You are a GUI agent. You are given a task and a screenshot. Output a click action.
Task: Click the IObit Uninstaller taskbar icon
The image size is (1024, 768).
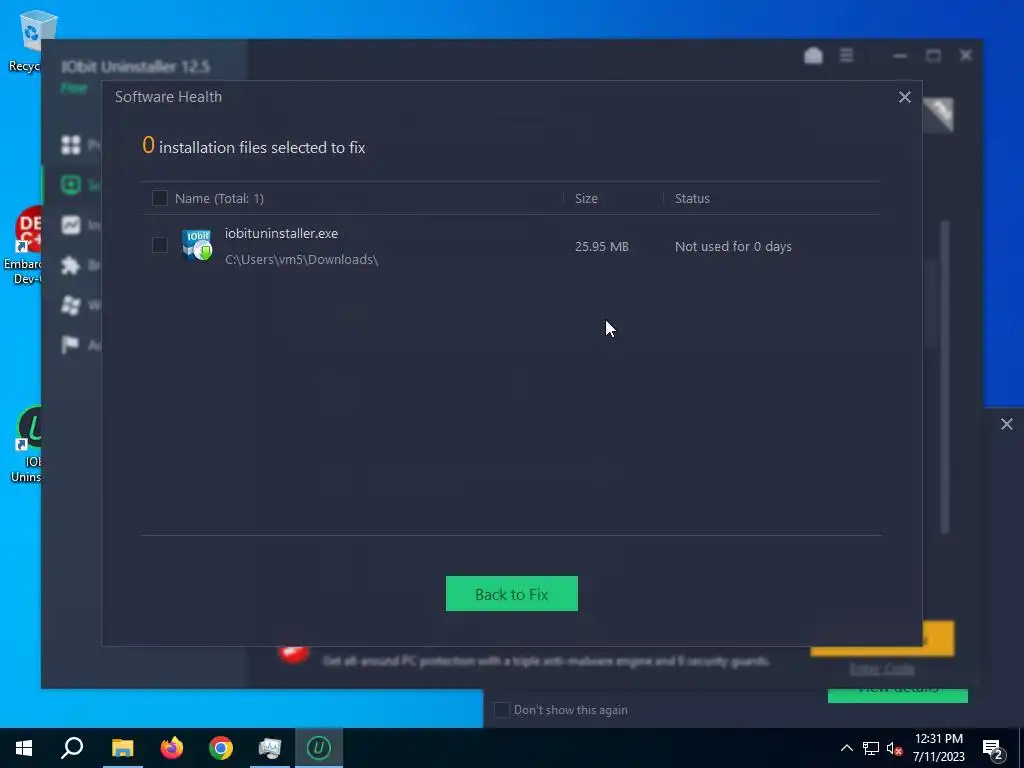click(x=319, y=748)
